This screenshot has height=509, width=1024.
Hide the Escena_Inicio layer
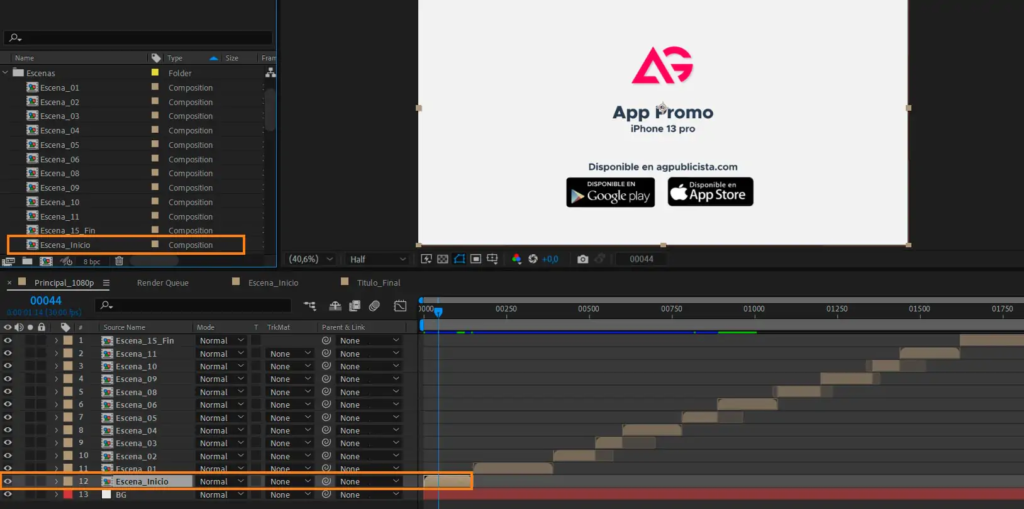(x=8, y=482)
